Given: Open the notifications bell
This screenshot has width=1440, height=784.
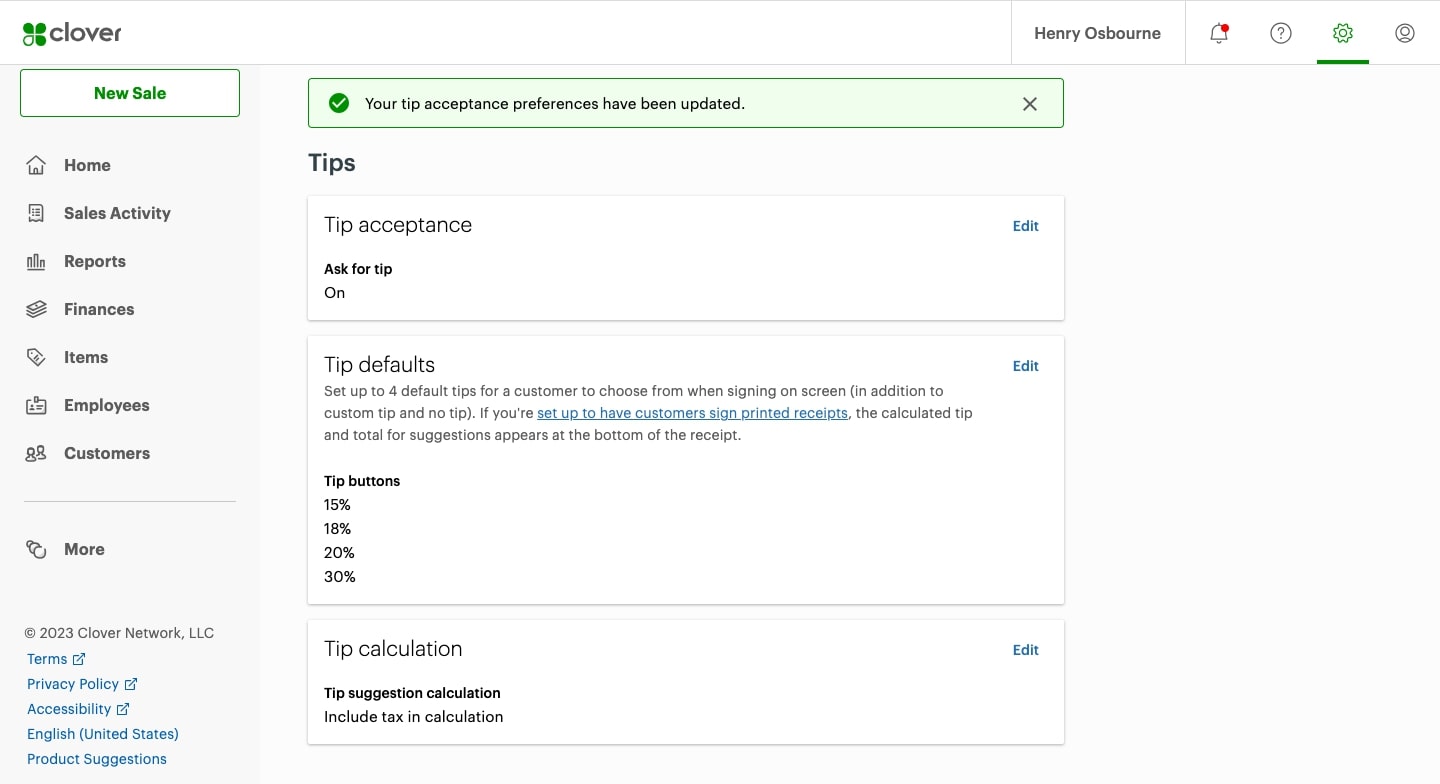Looking at the screenshot, I should point(1219,33).
